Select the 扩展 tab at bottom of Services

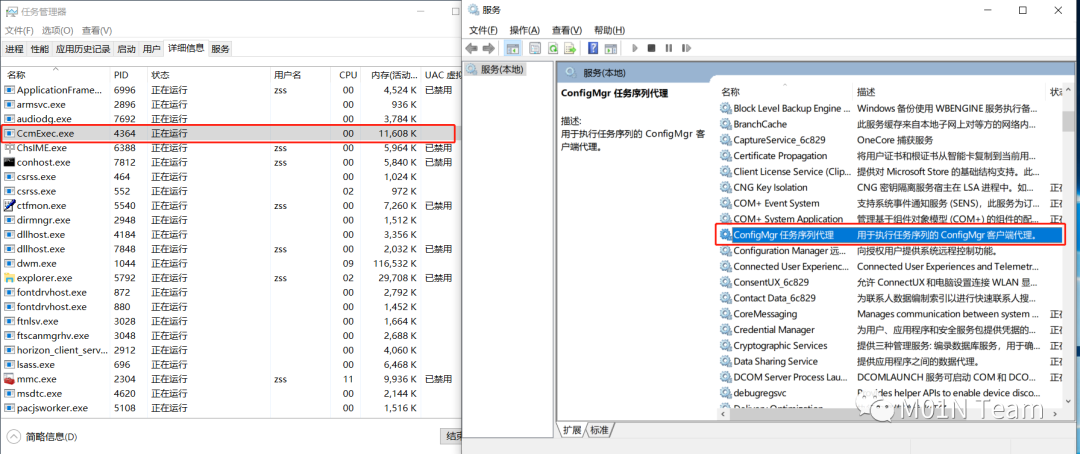click(x=572, y=430)
